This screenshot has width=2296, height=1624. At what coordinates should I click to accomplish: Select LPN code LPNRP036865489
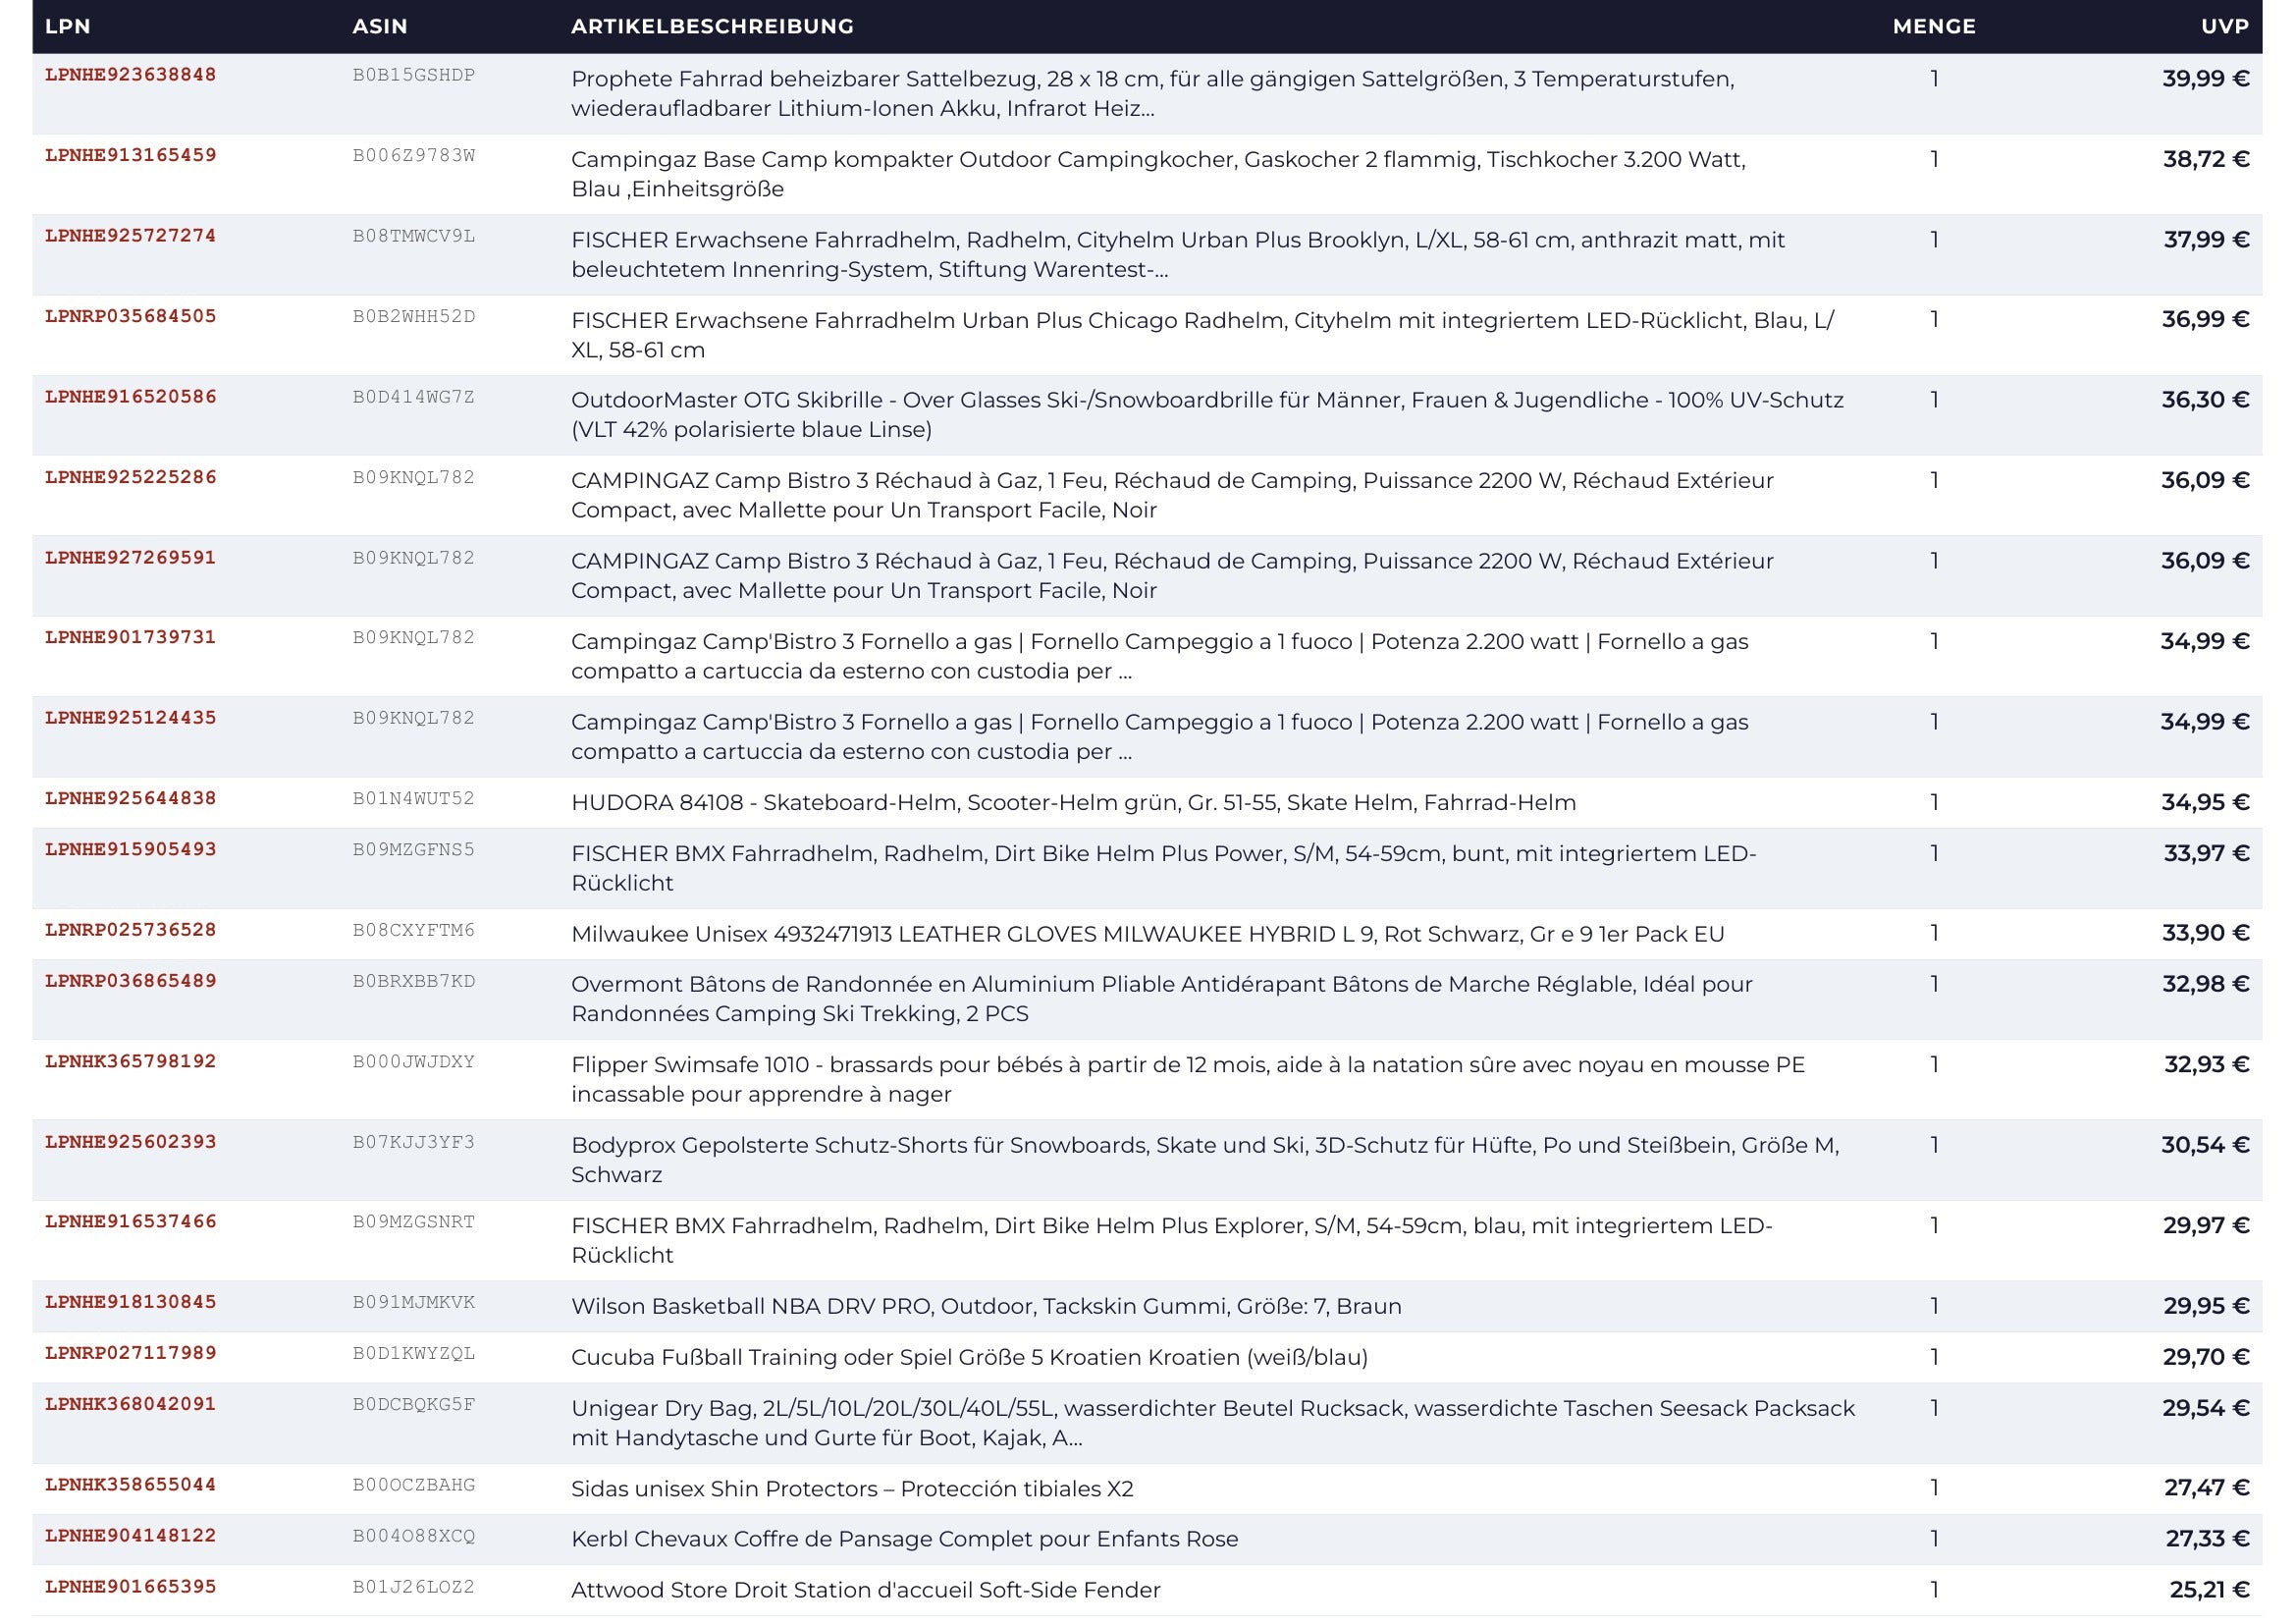click(130, 981)
